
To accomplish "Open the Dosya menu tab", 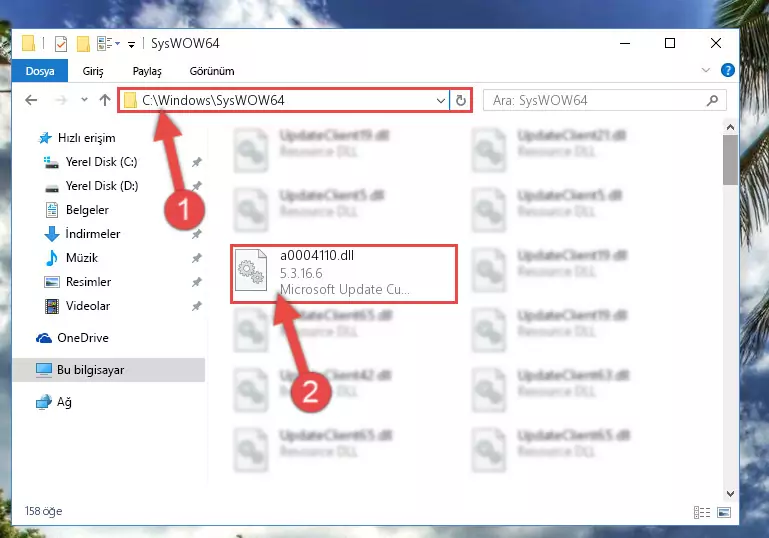I will point(40,71).
